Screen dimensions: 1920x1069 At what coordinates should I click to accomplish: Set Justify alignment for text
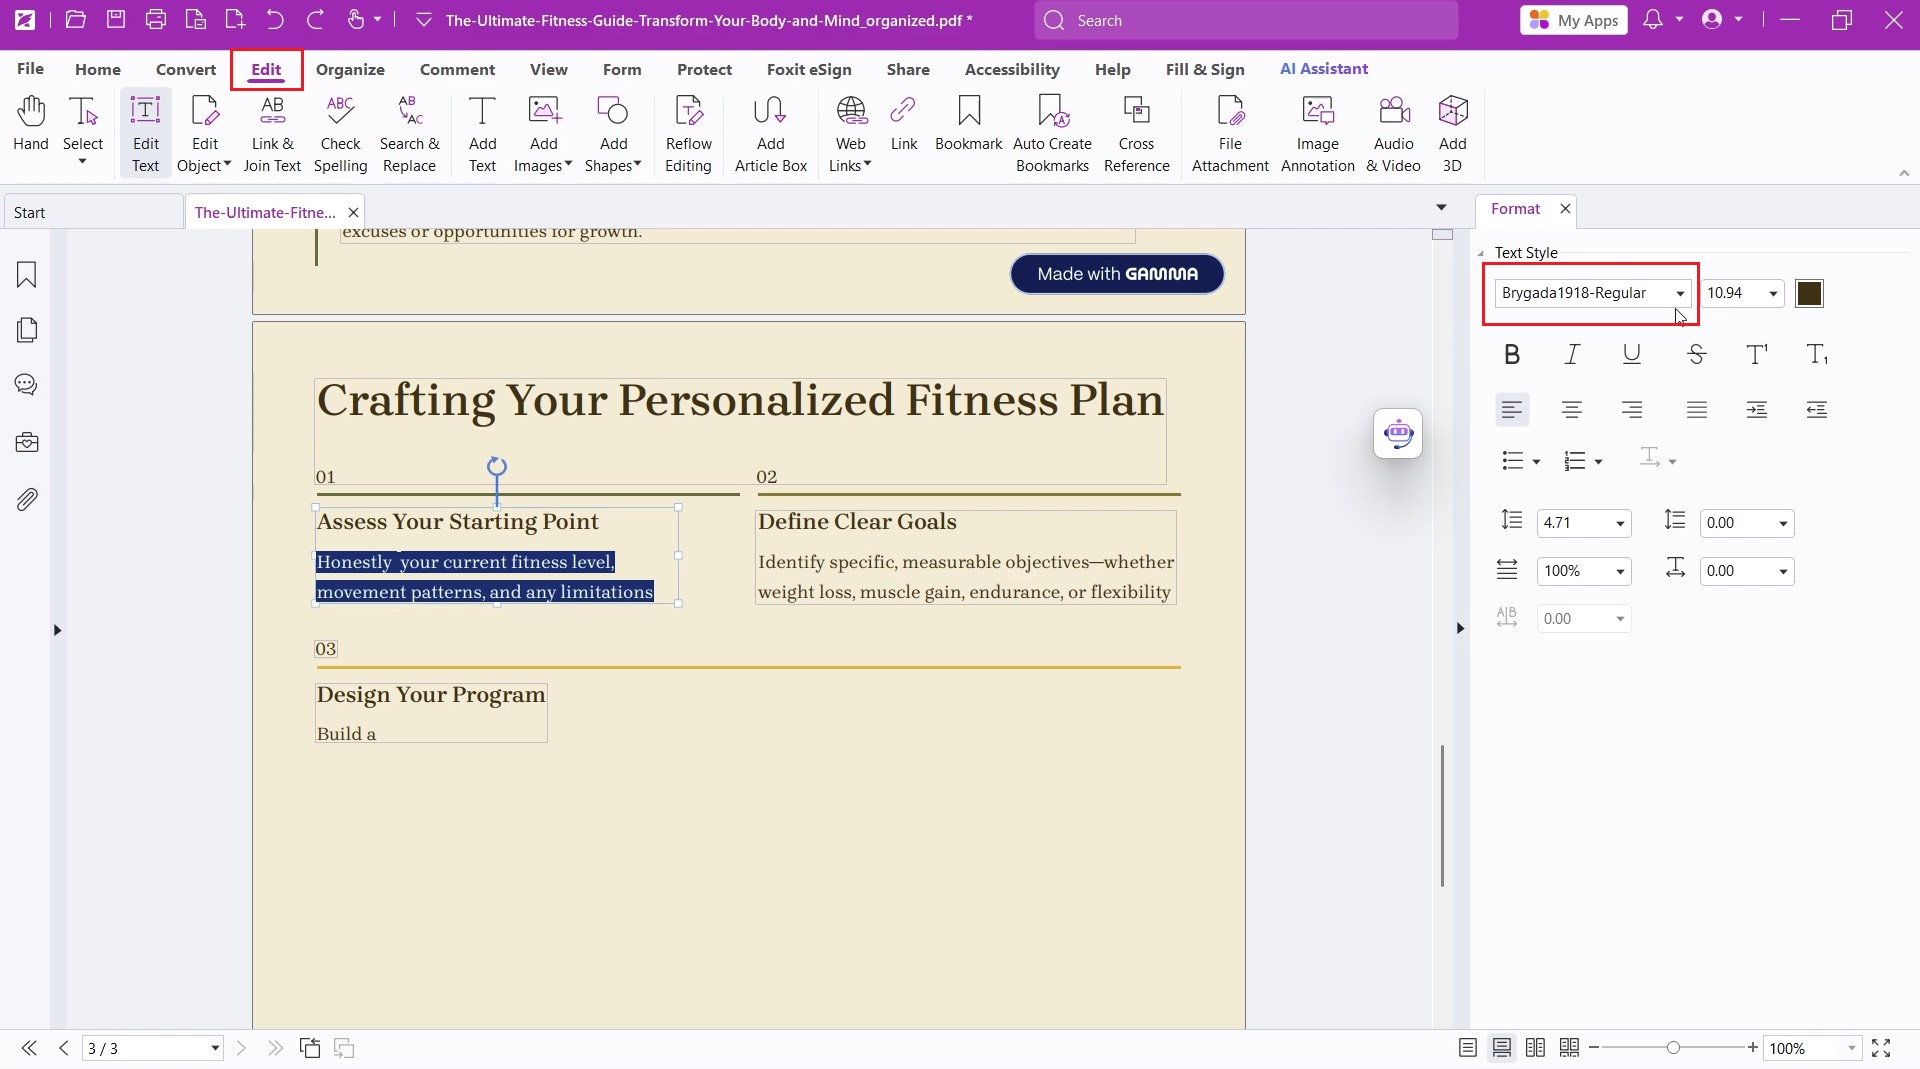coord(1696,410)
